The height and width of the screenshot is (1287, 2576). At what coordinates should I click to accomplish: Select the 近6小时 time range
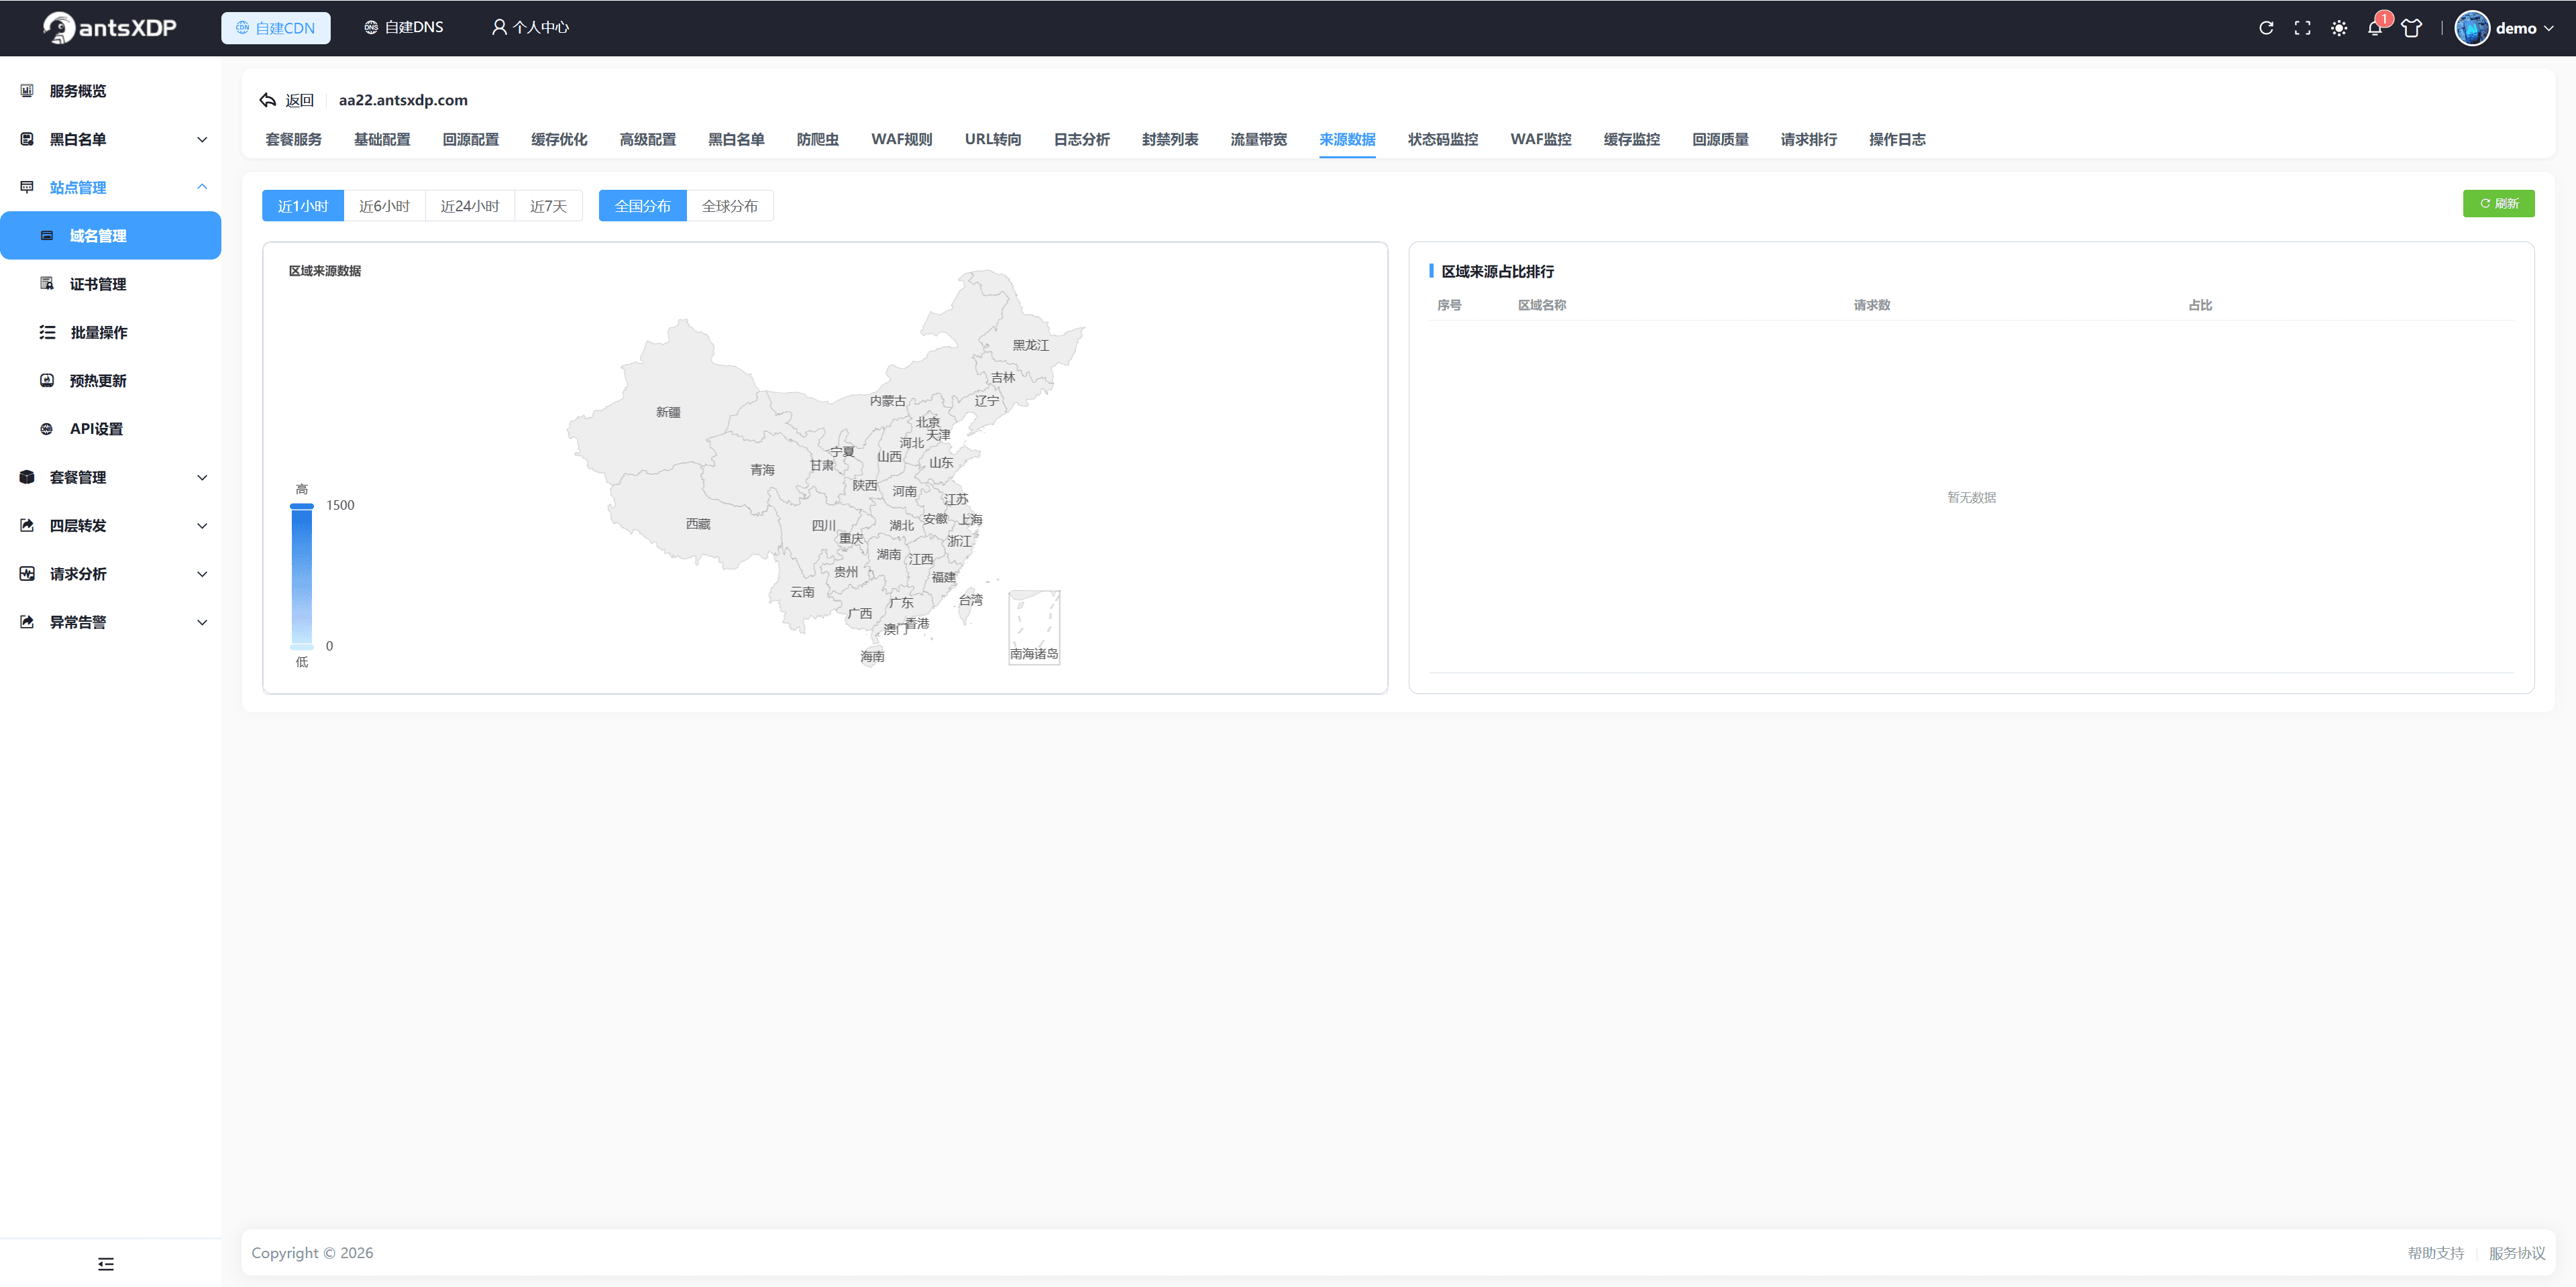[384, 206]
